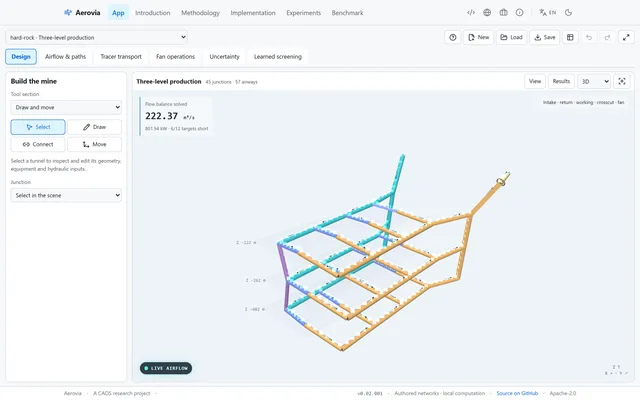Click the Aerovia logo icon
640x400 pixels.
coord(68,13)
